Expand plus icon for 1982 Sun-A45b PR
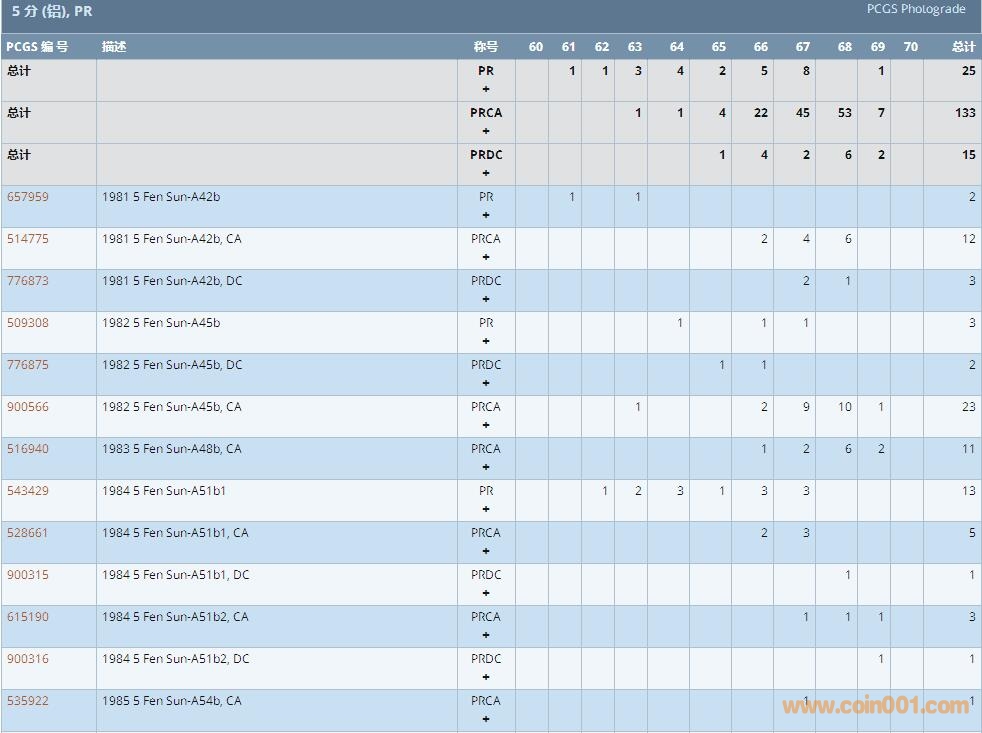 [486, 341]
